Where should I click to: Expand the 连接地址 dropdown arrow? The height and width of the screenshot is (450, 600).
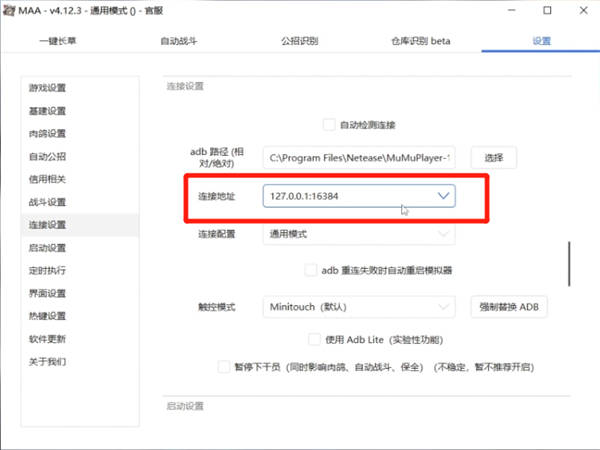coord(444,196)
